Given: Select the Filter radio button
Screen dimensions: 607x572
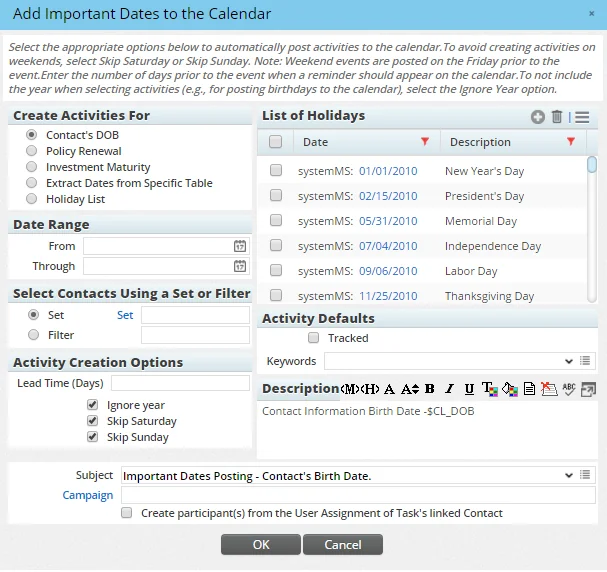Looking at the screenshot, I should pyautogui.click(x=33, y=334).
